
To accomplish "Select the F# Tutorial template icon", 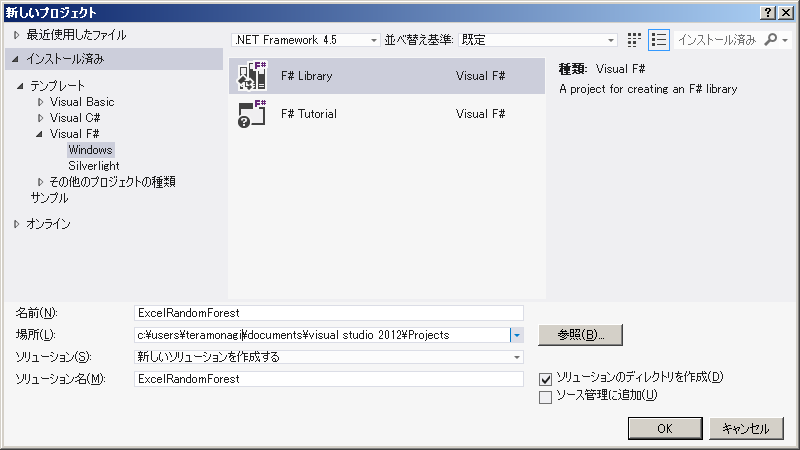I will point(252,114).
